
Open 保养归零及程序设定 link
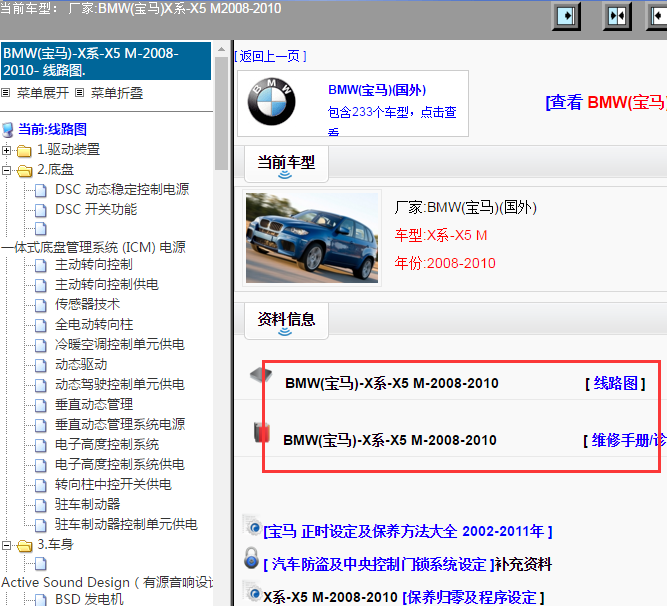click(473, 597)
